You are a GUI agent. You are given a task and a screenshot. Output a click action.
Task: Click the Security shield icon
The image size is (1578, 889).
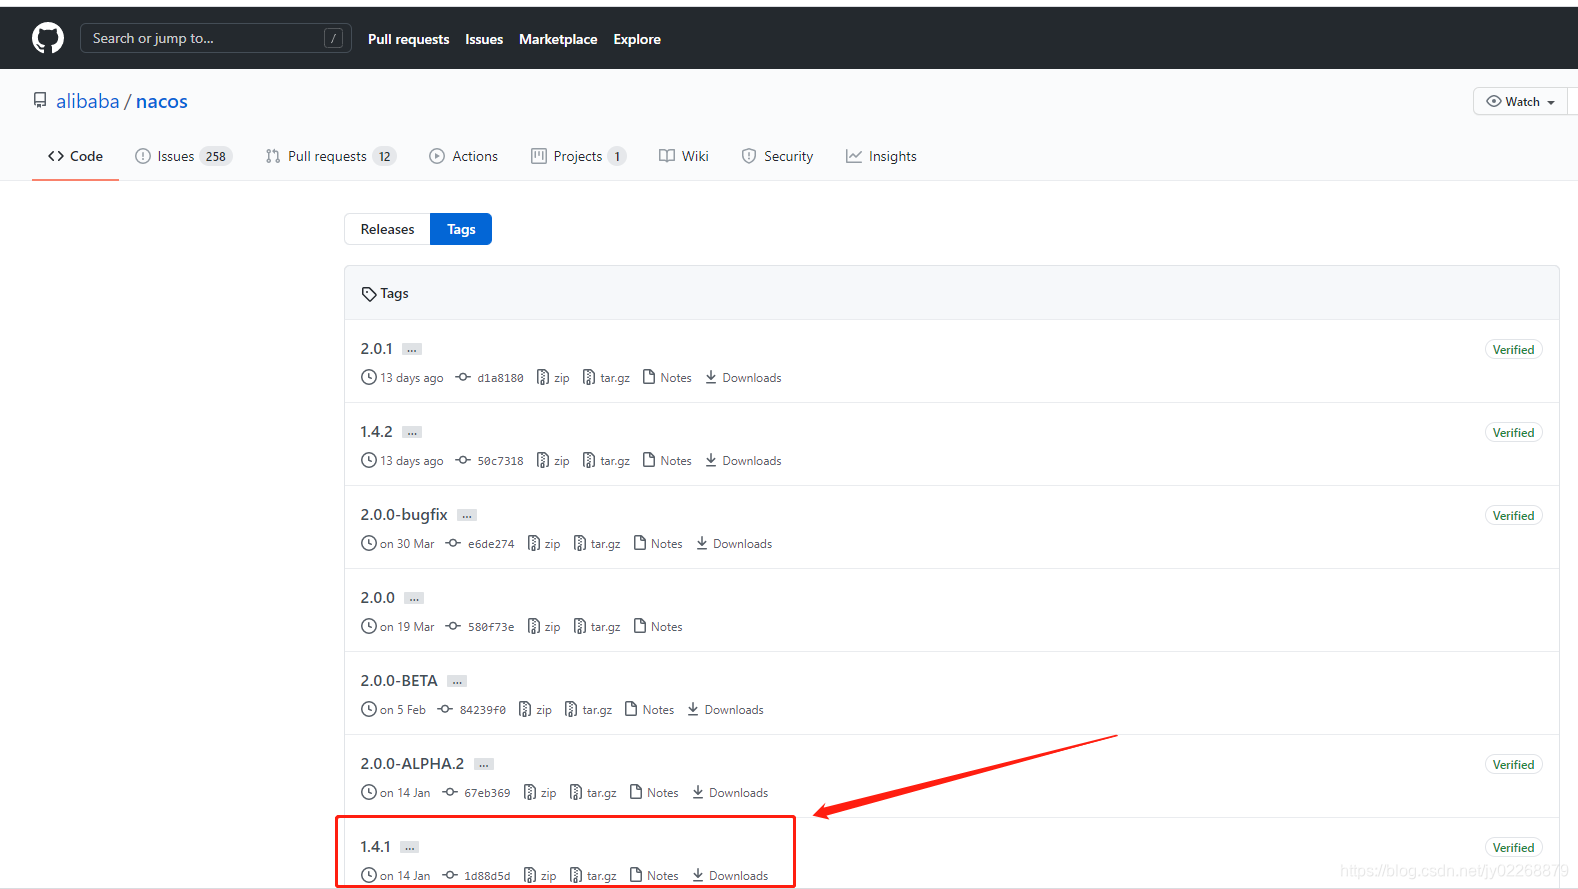[749, 156]
